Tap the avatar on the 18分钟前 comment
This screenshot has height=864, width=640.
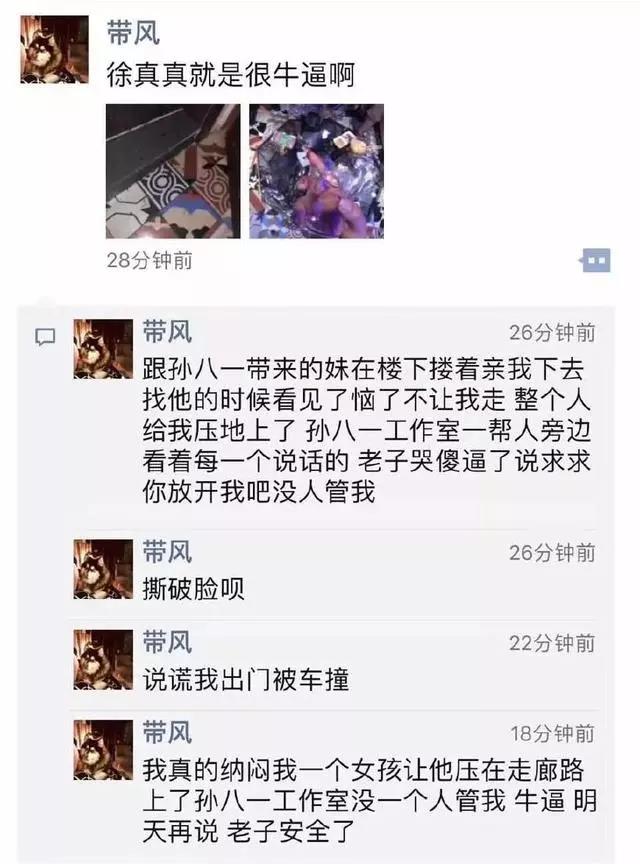pos(104,749)
